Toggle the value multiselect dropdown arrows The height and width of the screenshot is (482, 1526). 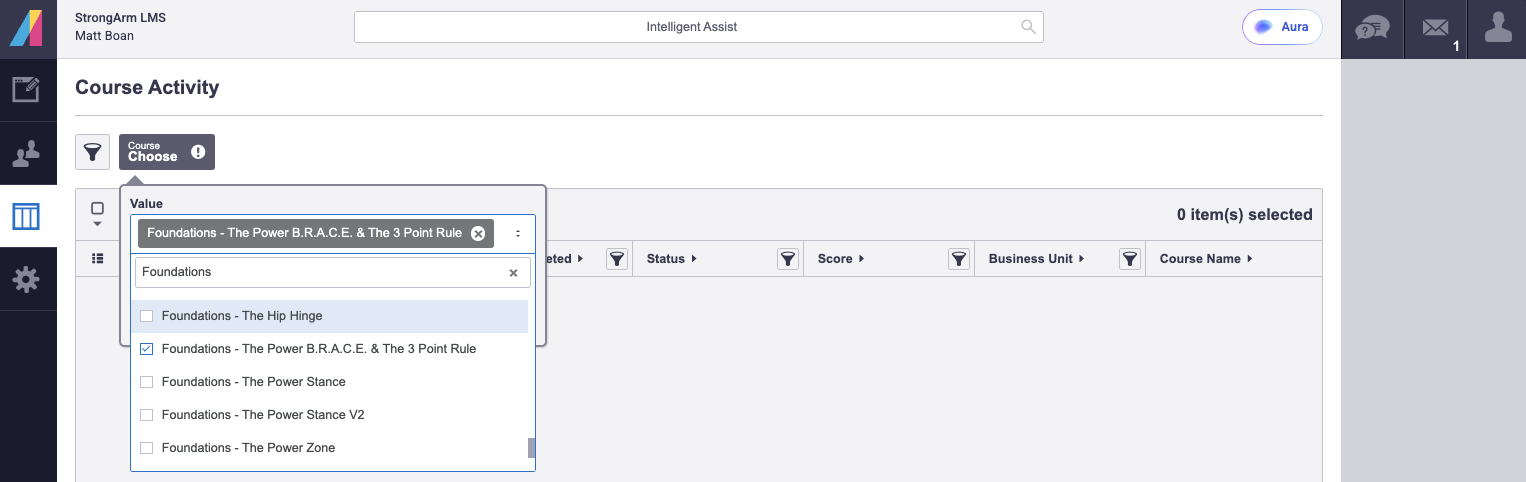[518, 233]
